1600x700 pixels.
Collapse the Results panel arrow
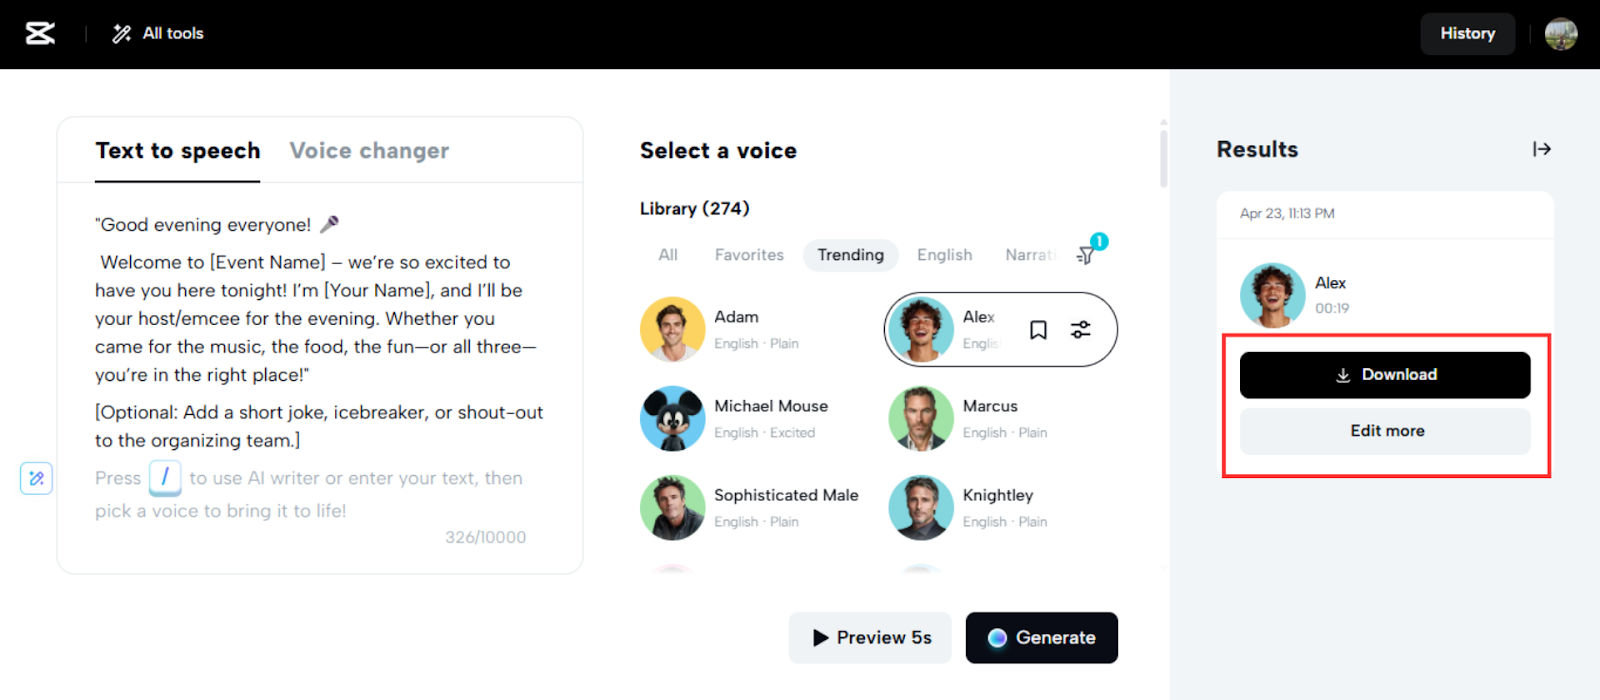pos(1542,149)
